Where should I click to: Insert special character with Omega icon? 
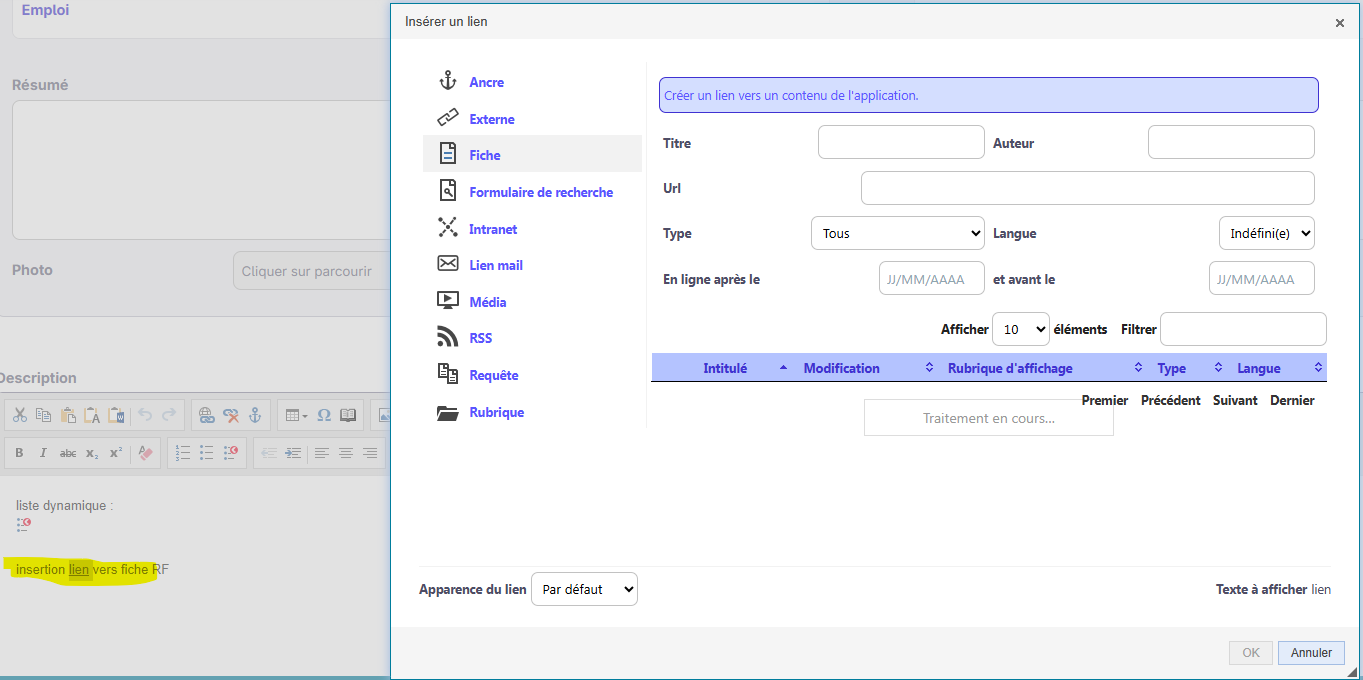(x=324, y=415)
